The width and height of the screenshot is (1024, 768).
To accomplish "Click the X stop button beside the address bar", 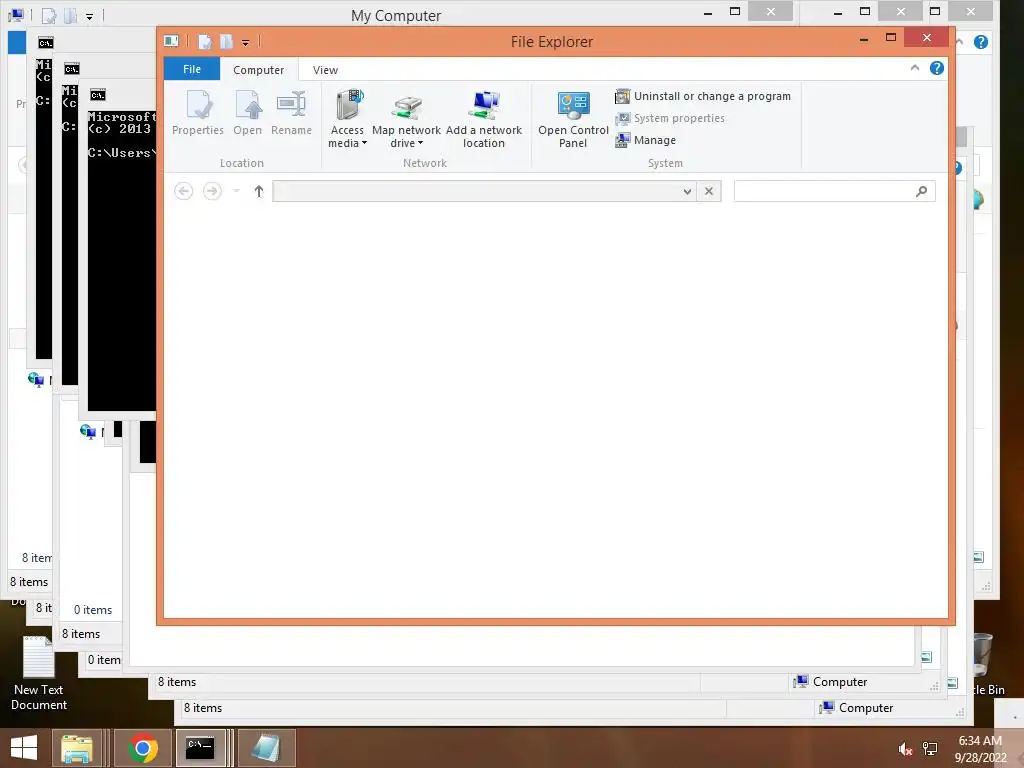I will click(709, 191).
